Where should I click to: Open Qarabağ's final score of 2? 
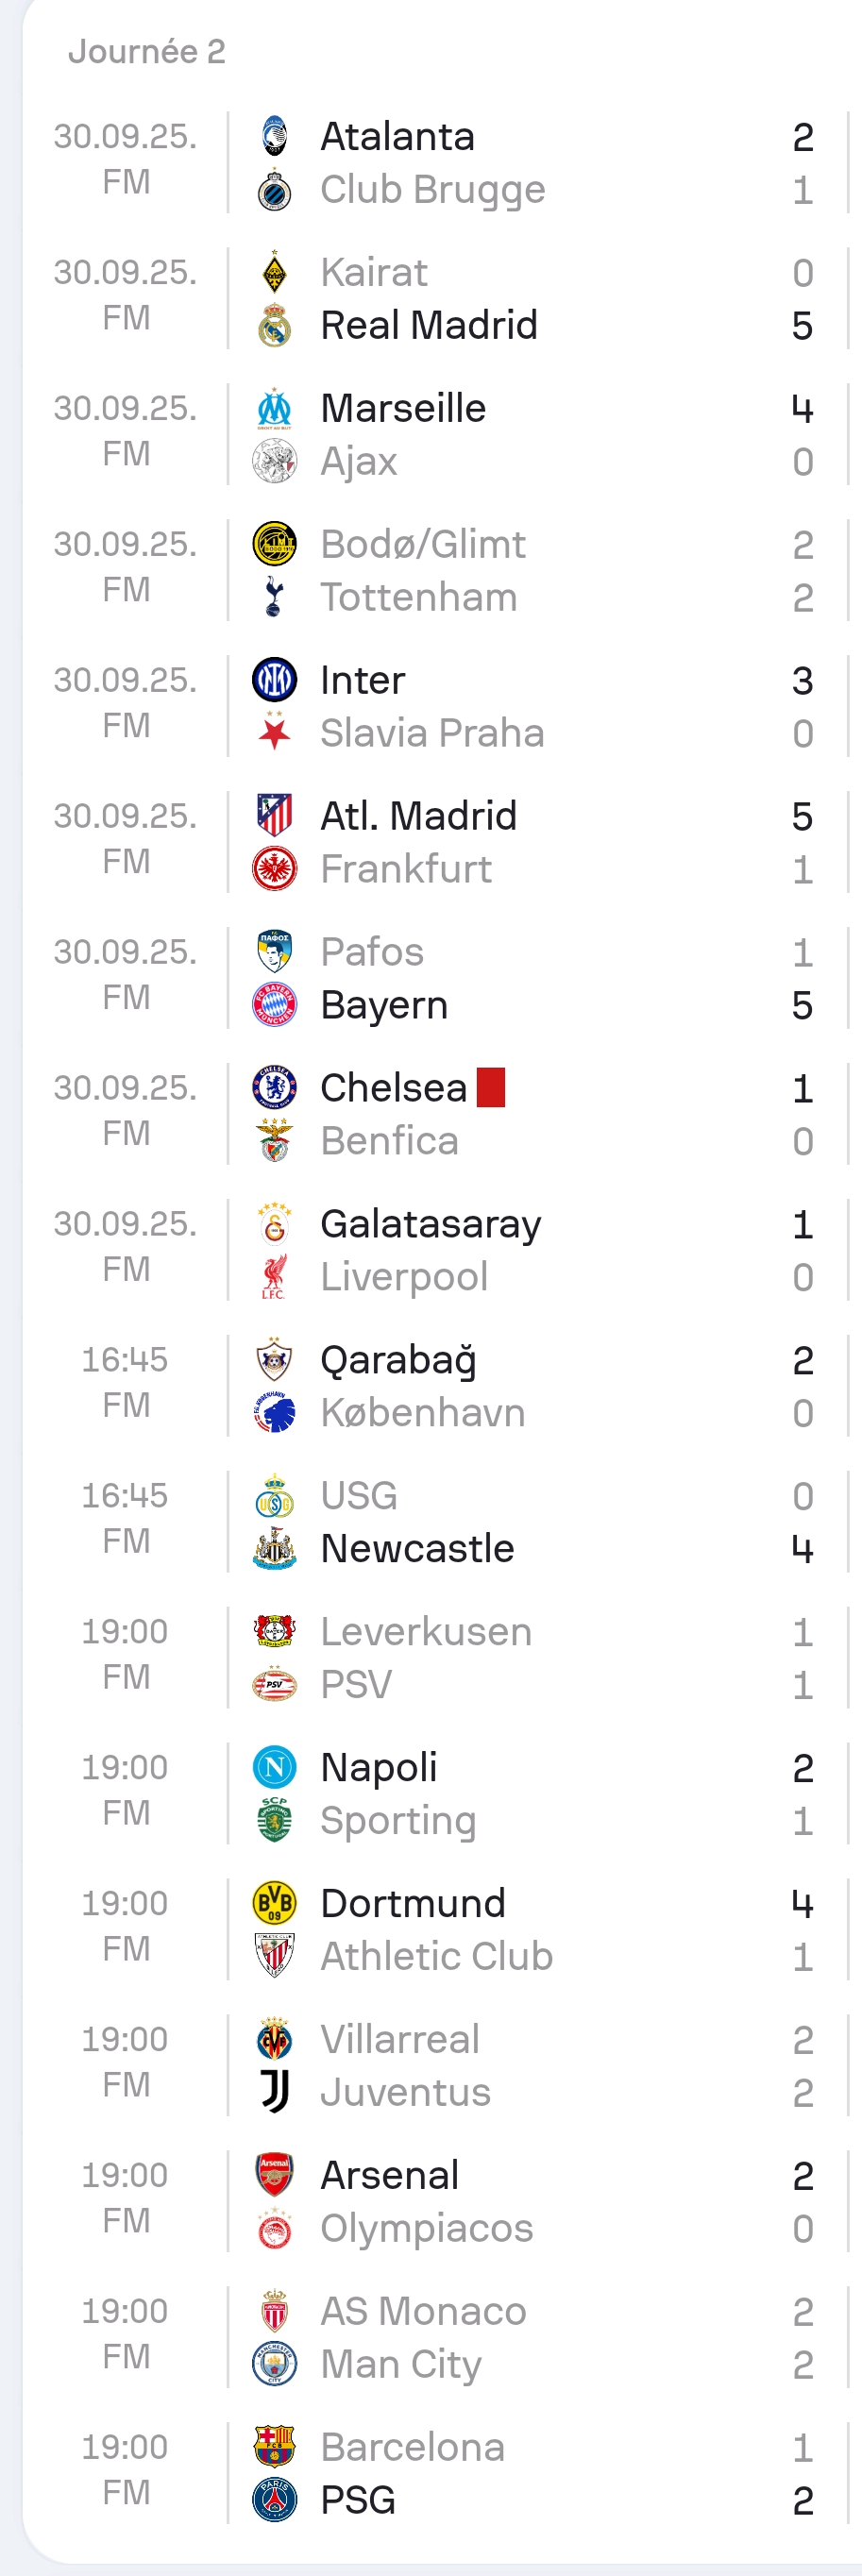click(x=802, y=1361)
